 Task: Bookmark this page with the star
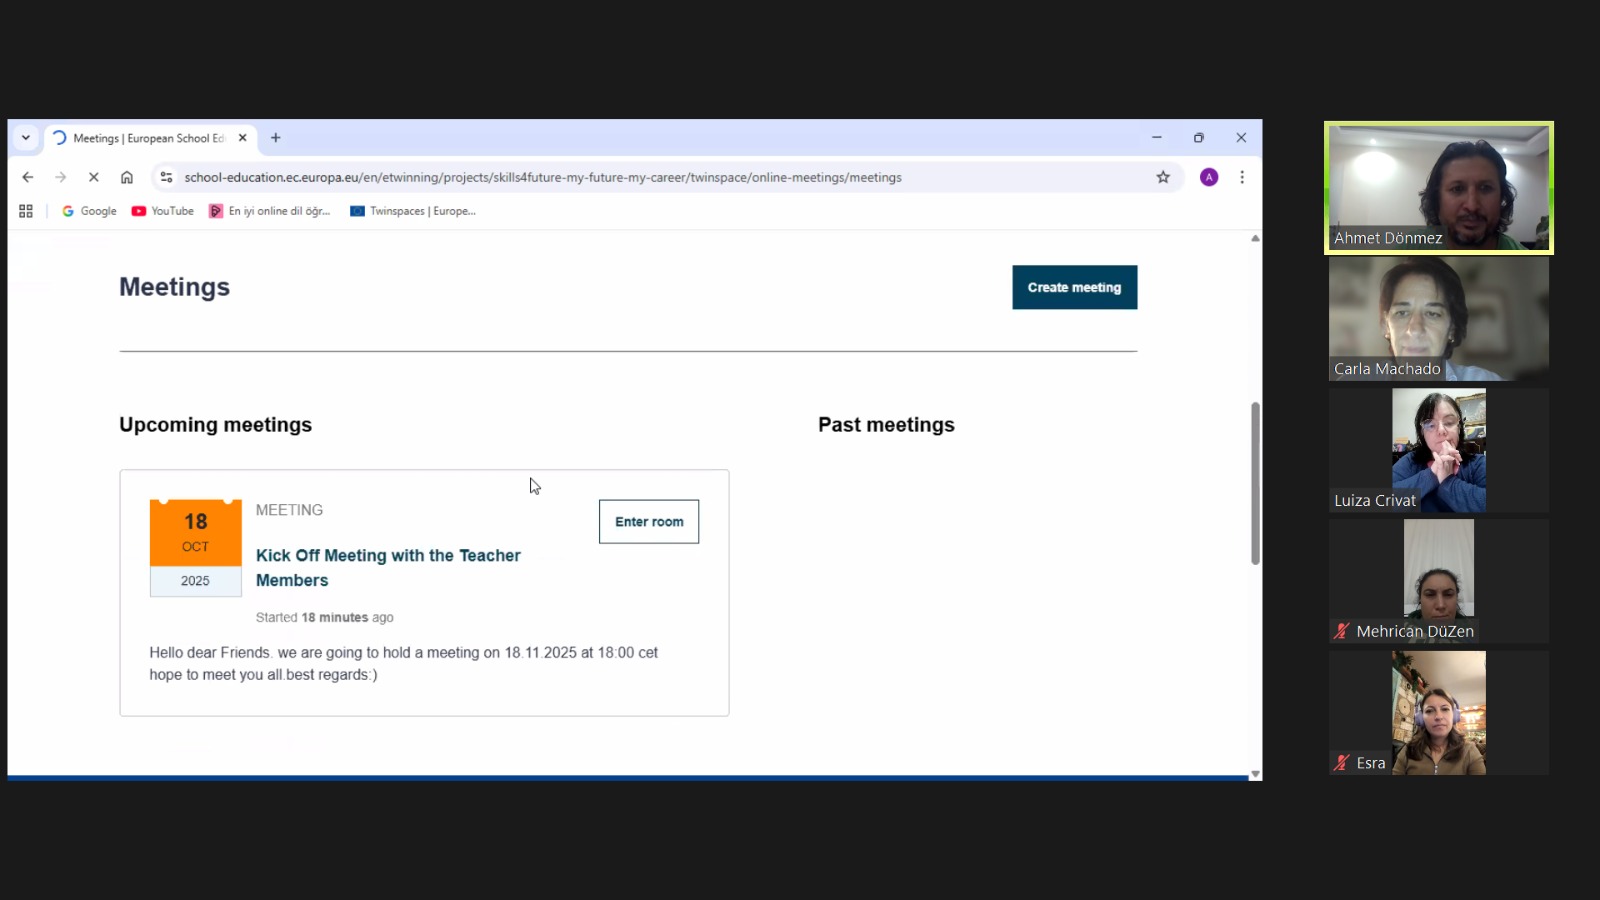[1163, 177]
